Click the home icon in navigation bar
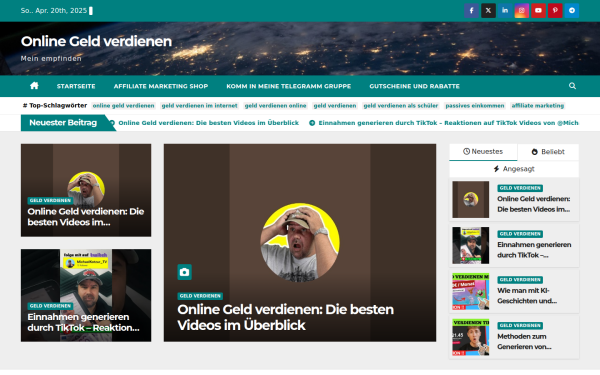Image resolution: width=600 pixels, height=375 pixels. tap(34, 86)
